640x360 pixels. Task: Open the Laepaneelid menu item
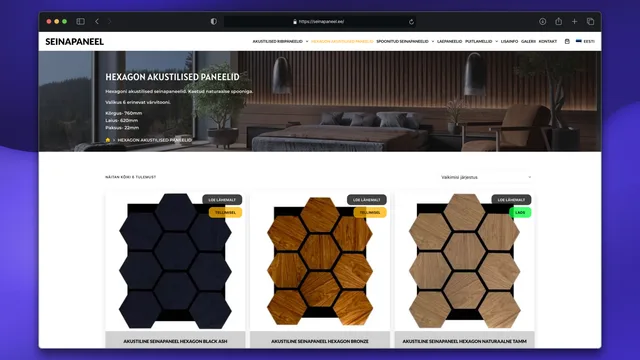point(449,41)
